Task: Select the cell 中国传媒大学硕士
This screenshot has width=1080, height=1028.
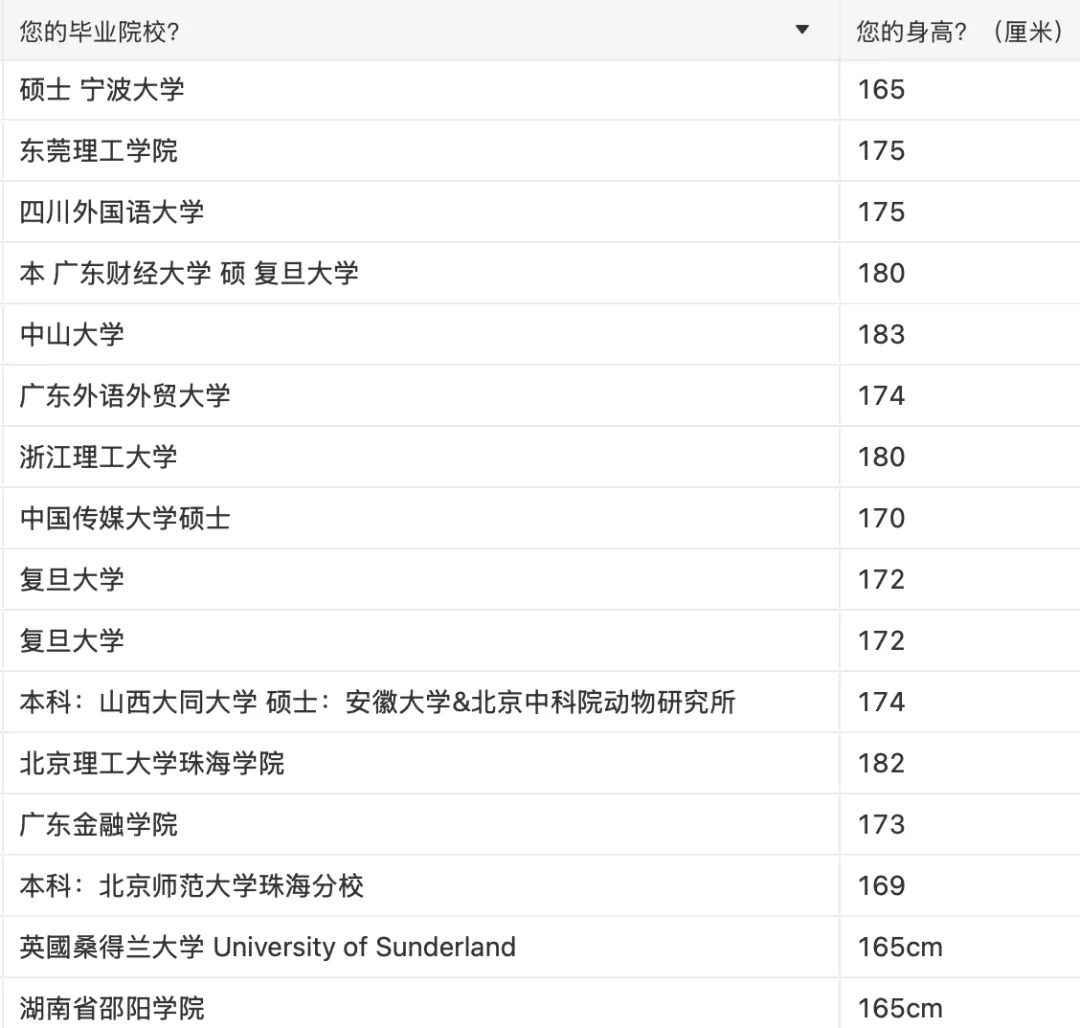Action: pyautogui.click(x=421, y=518)
